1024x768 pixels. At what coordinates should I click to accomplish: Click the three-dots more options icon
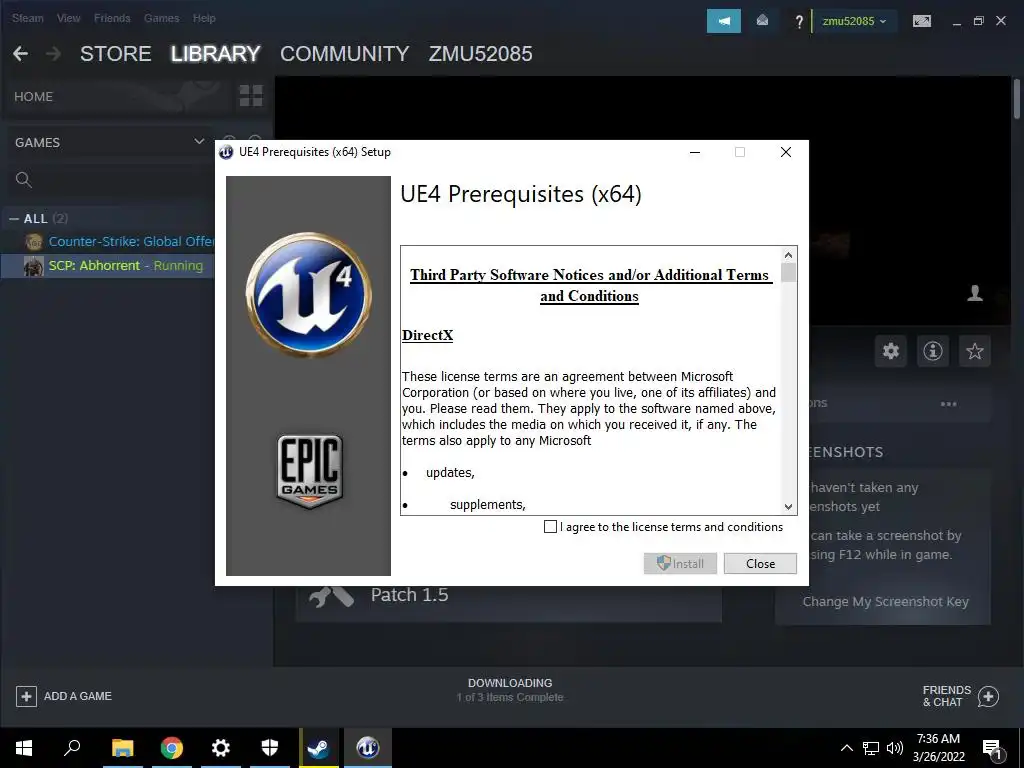click(x=948, y=404)
